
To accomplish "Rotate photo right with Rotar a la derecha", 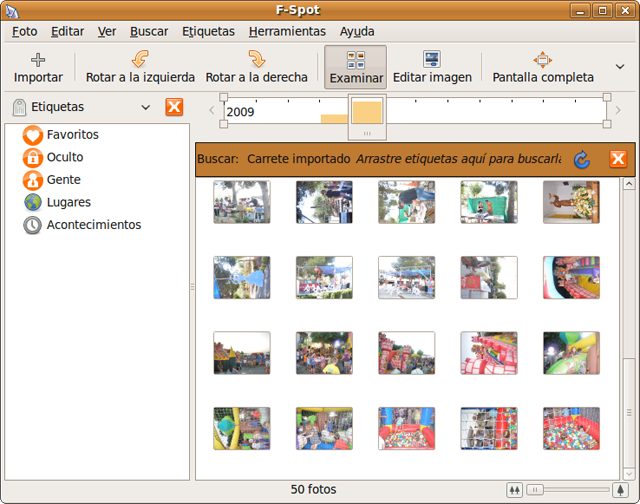I will click(256, 67).
